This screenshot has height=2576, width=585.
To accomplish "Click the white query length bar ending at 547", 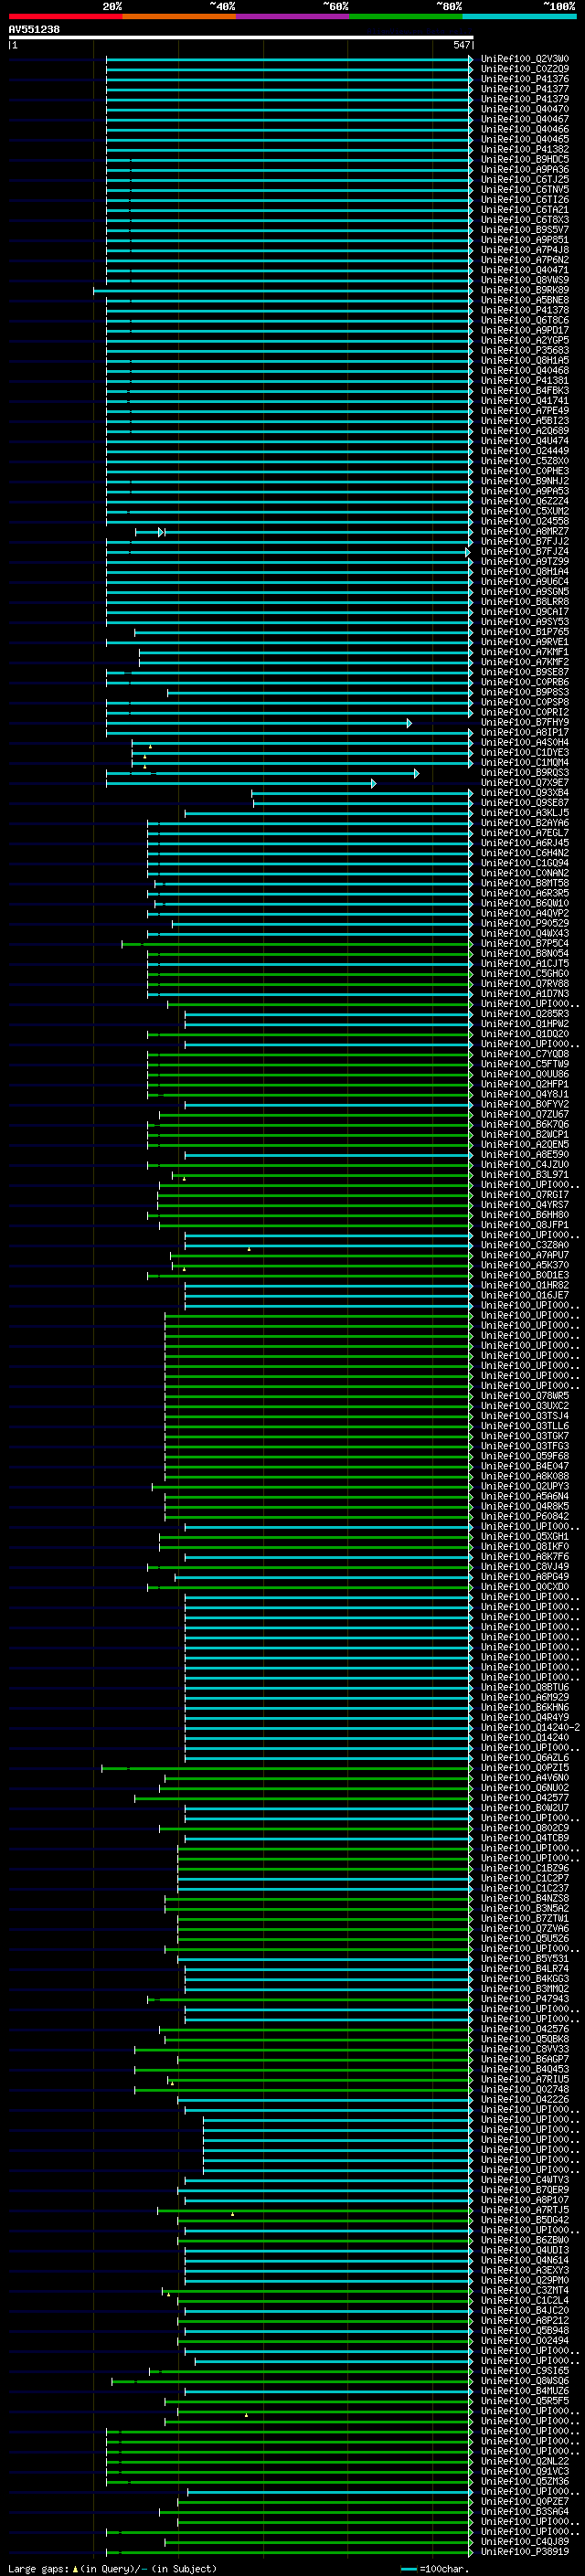I will (241, 38).
